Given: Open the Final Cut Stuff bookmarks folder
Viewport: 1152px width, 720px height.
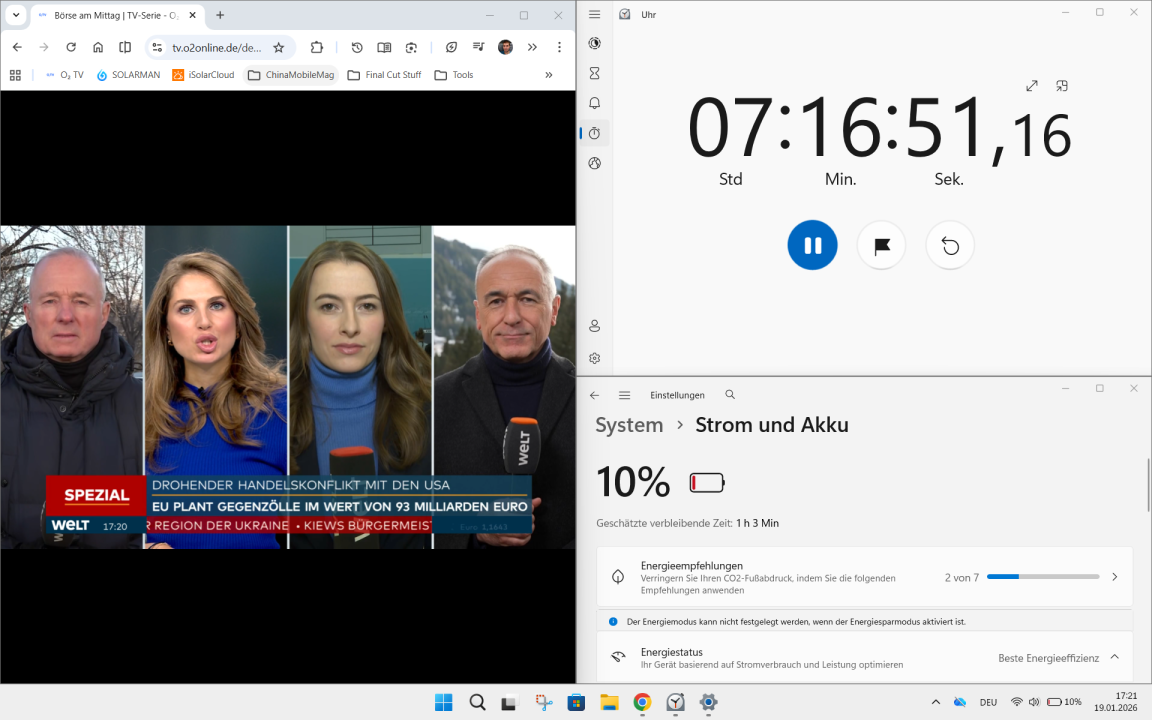Looking at the screenshot, I should click(384, 74).
